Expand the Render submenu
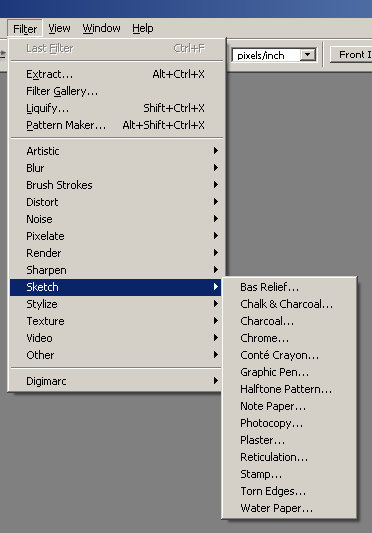The width and height of the screenshot is (372, 533). (116, 253)
